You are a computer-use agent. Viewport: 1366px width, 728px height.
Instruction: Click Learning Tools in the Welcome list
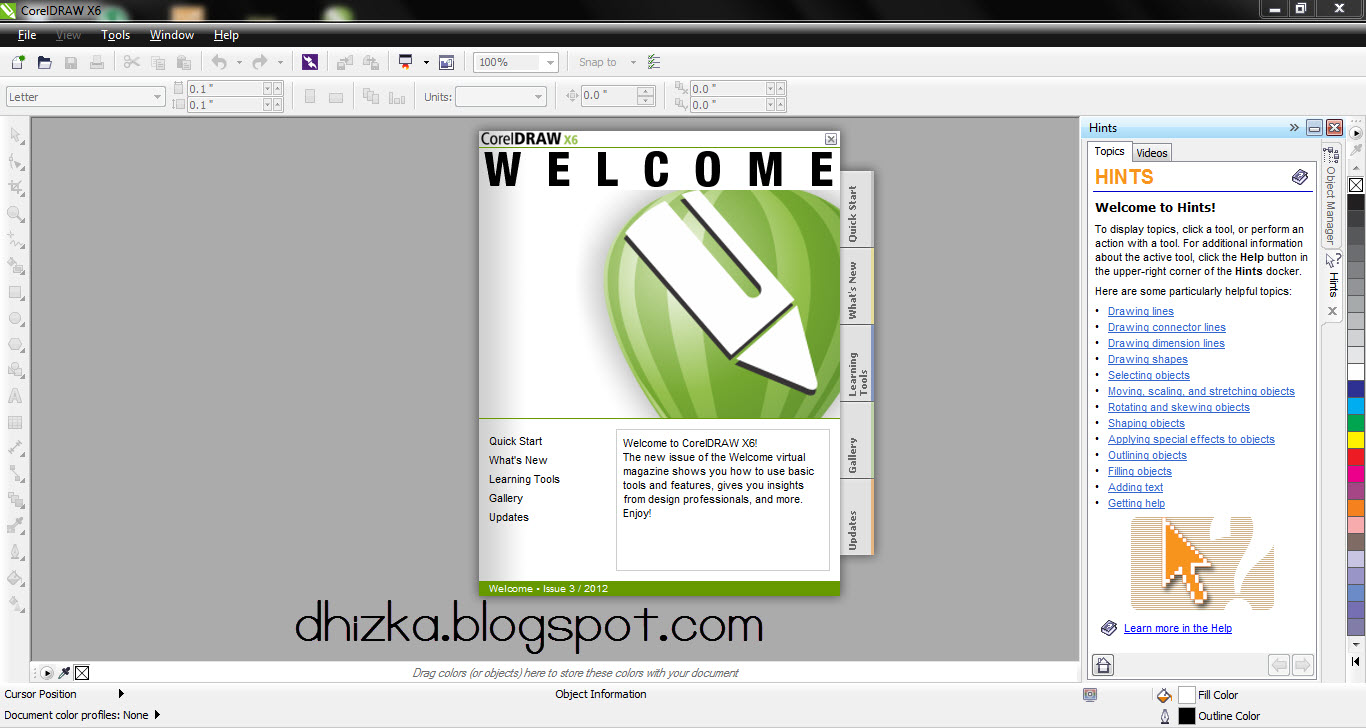[524, 479]
